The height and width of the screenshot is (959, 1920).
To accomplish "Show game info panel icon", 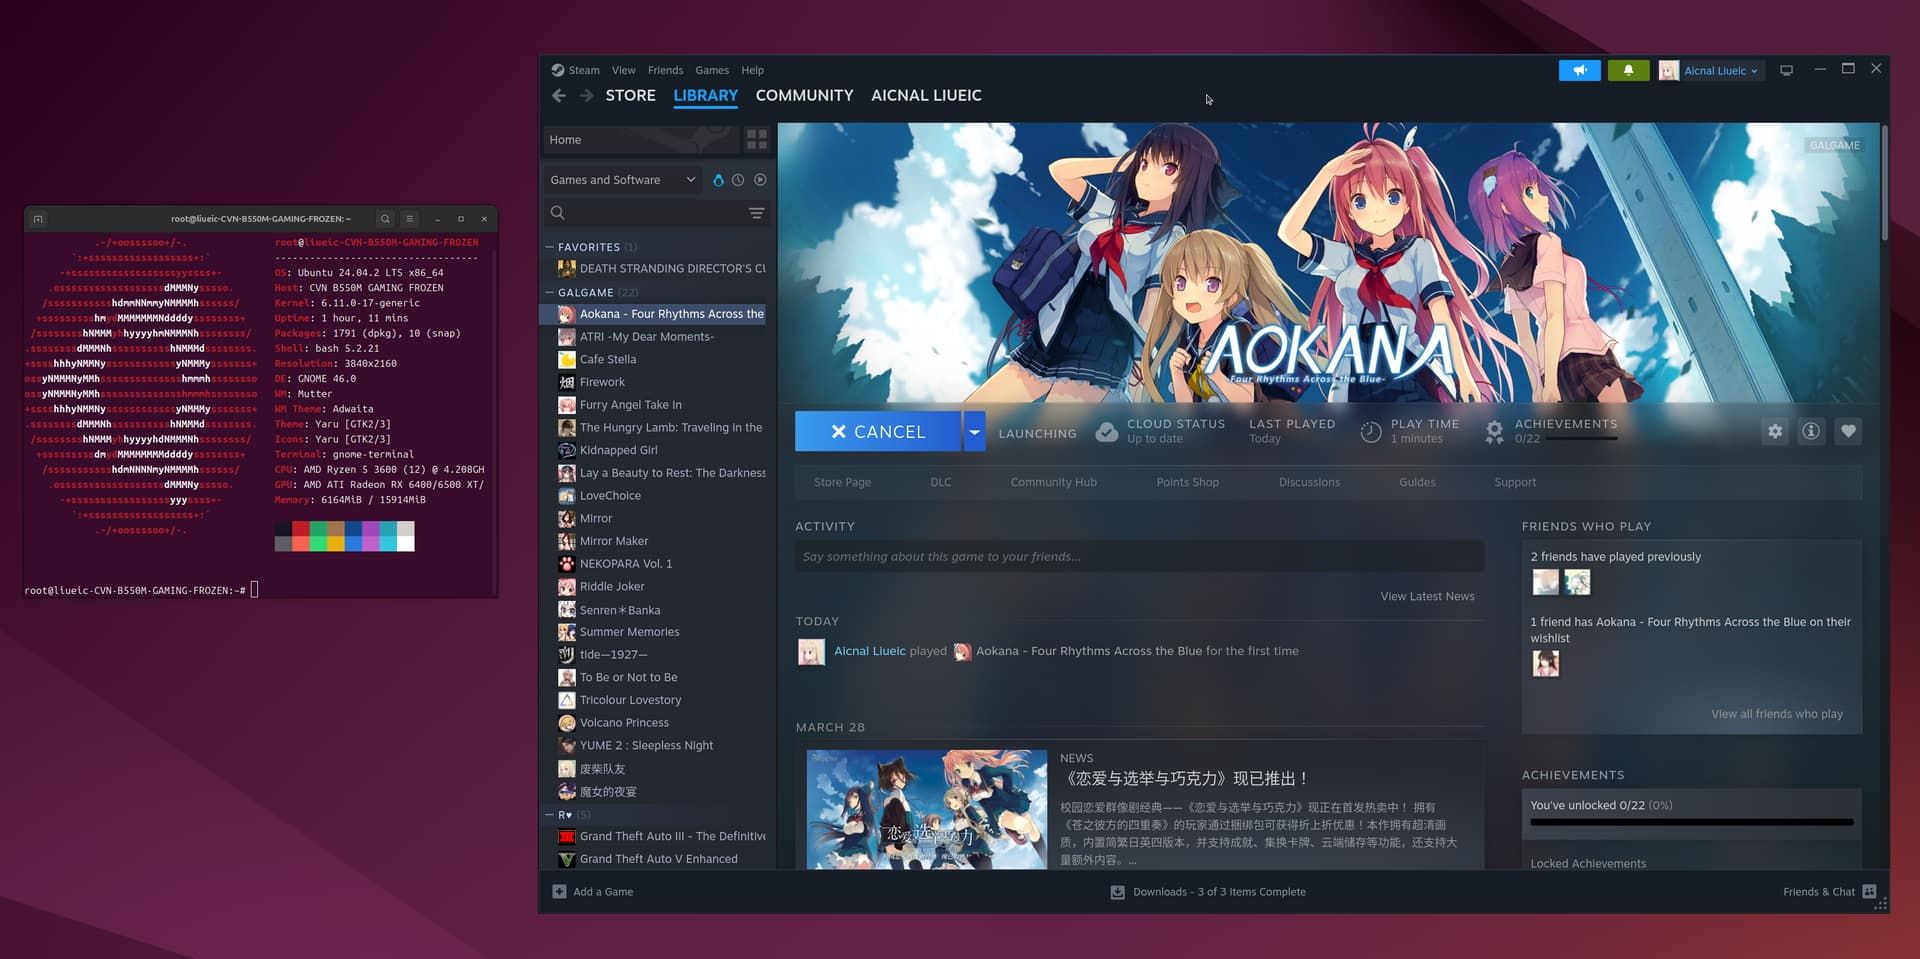I will click(1811, 431).
